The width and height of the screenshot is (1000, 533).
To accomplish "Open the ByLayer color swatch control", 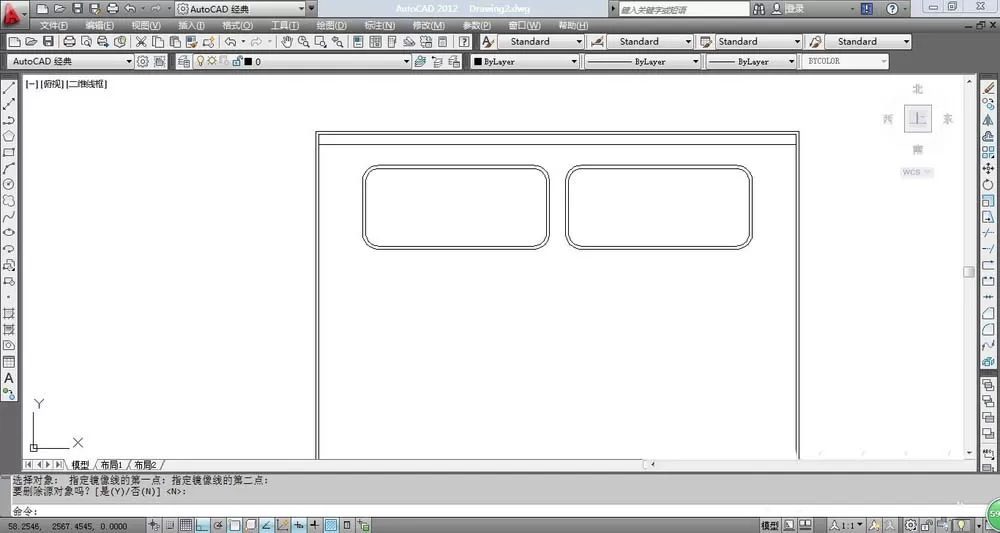I will point(524,61).
